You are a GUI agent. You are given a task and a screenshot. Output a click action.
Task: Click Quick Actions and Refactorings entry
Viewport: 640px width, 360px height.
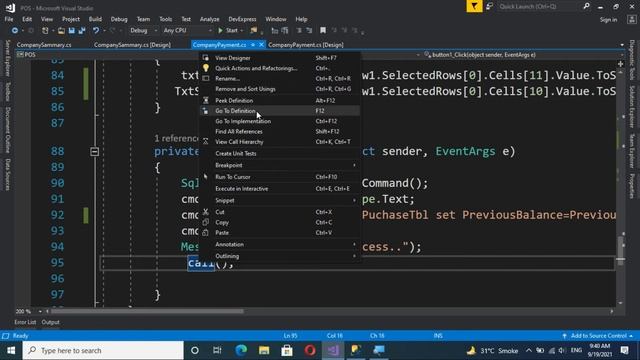(280, 68)
